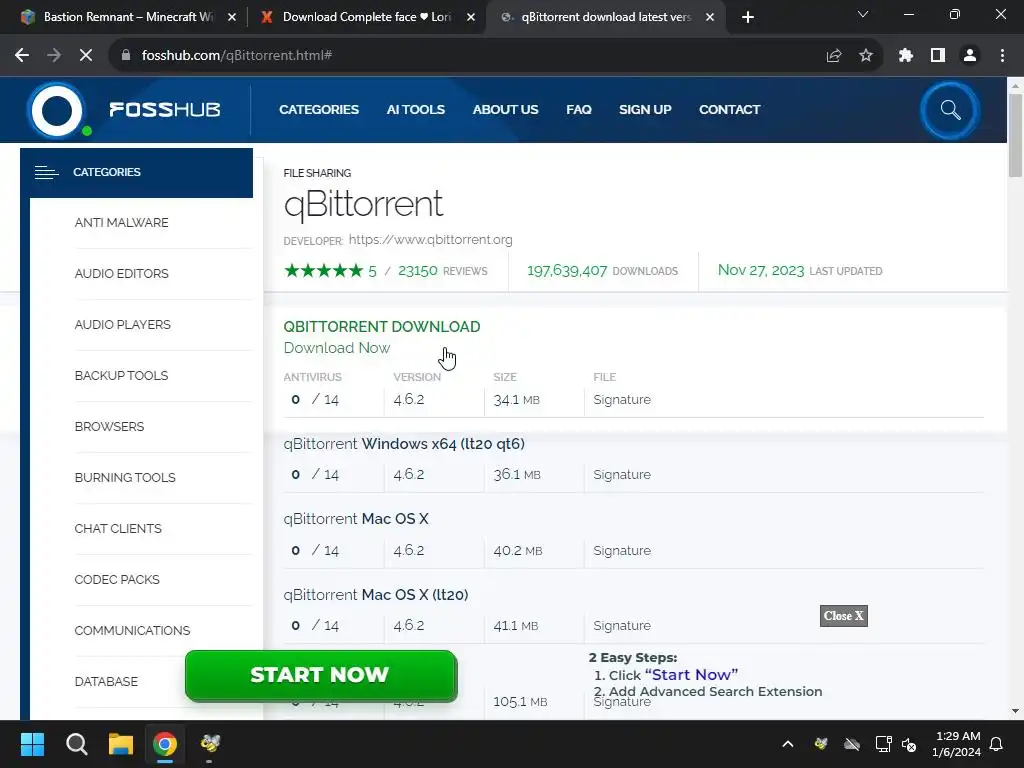
Task: Select ANTI MALWARE category
Action: (x=121, y=223)
